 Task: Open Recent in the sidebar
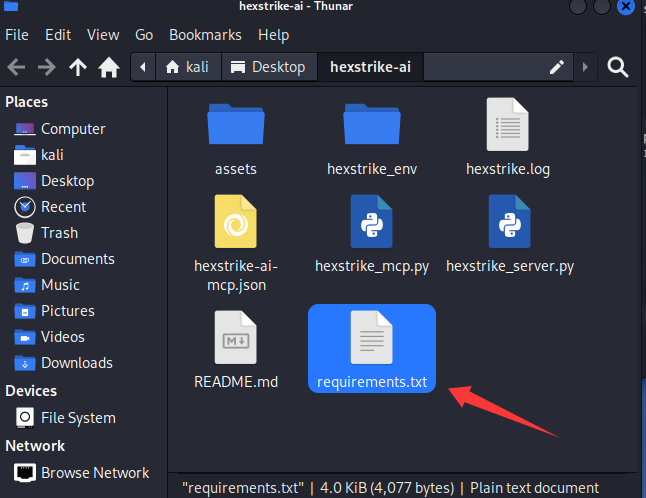50,207
